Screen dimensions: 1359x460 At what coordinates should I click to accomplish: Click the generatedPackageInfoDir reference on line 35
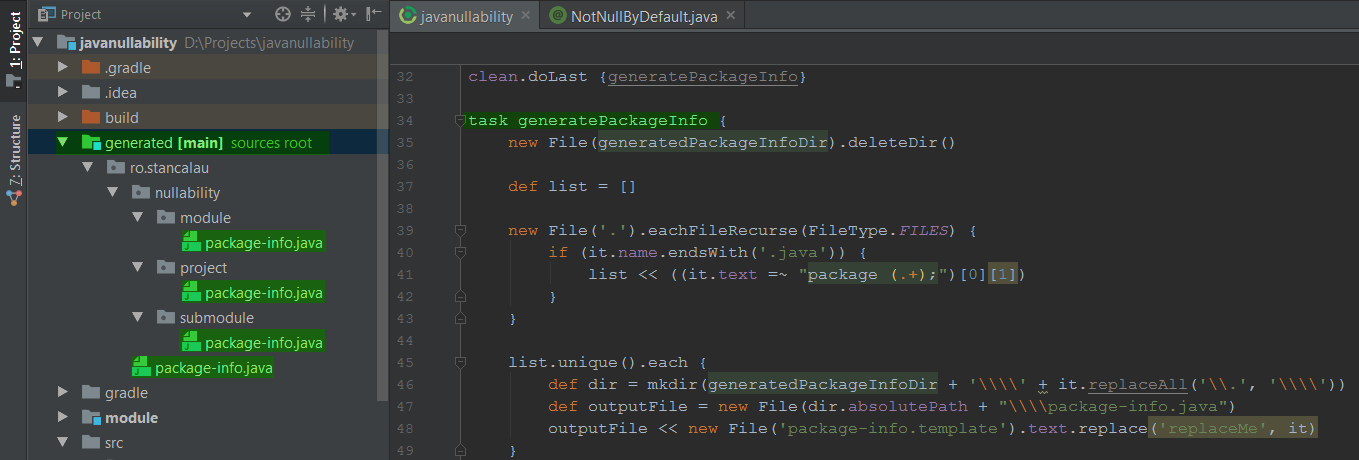point(713,142)
